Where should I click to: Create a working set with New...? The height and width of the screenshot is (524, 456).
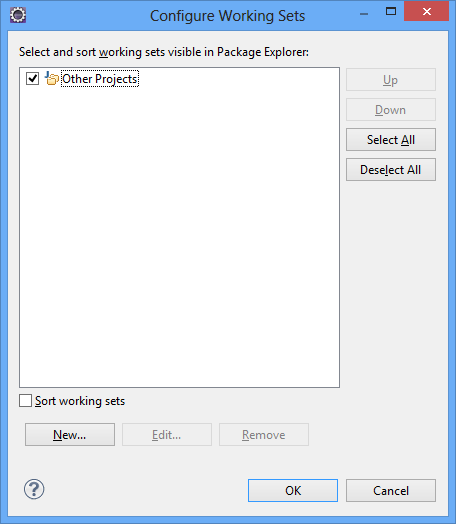tap(70, 434)
